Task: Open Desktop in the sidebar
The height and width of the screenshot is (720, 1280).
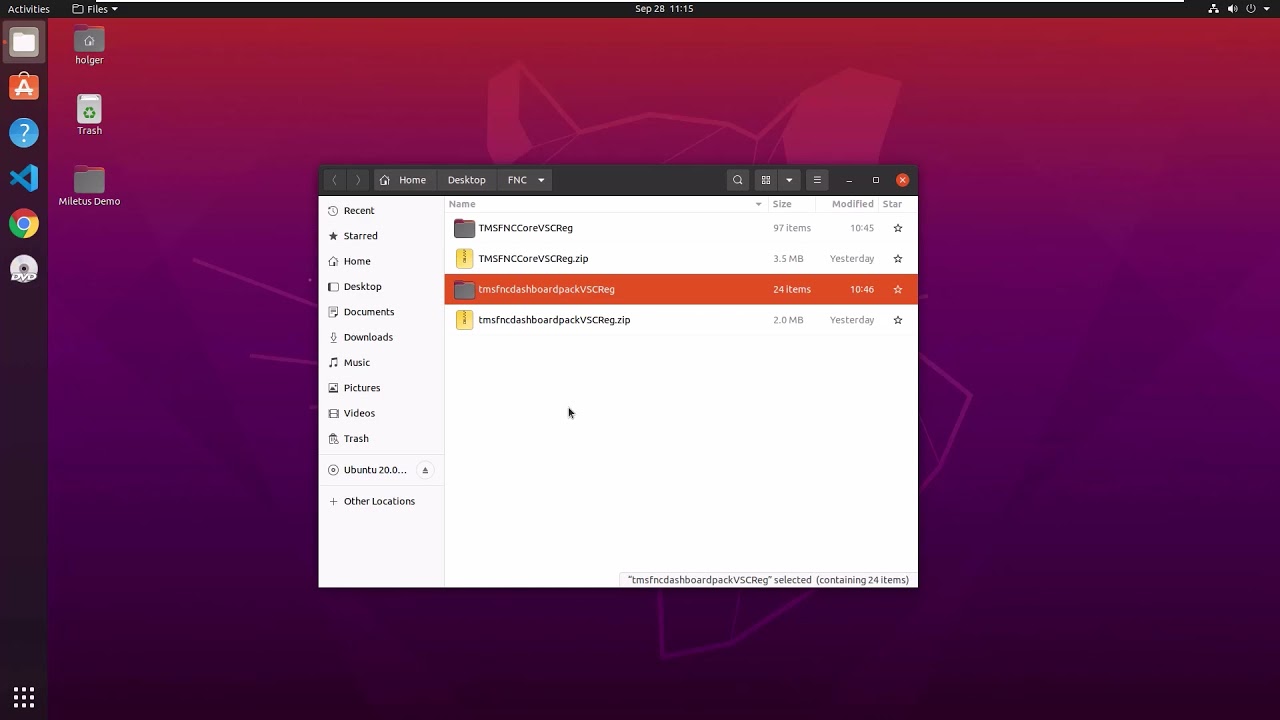Action: 381,287
